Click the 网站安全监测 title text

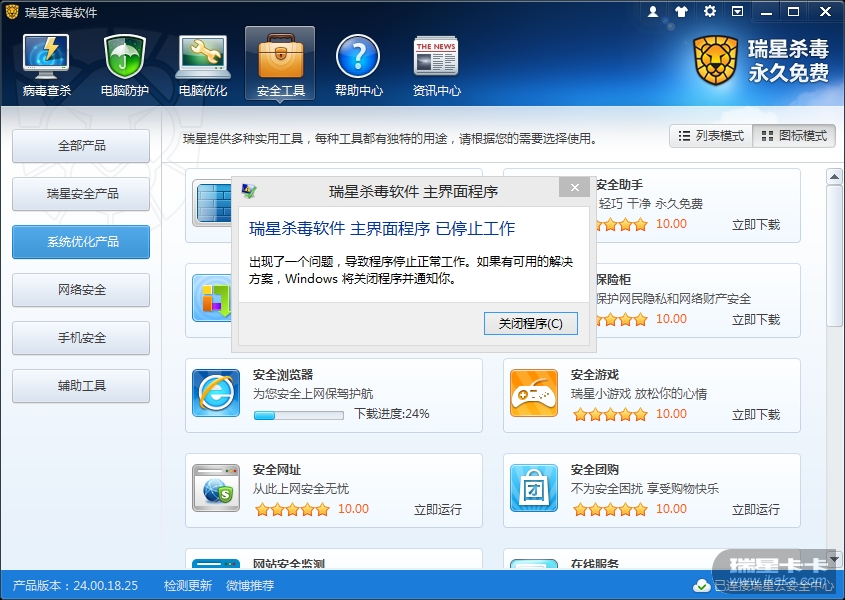click(289, 564)
